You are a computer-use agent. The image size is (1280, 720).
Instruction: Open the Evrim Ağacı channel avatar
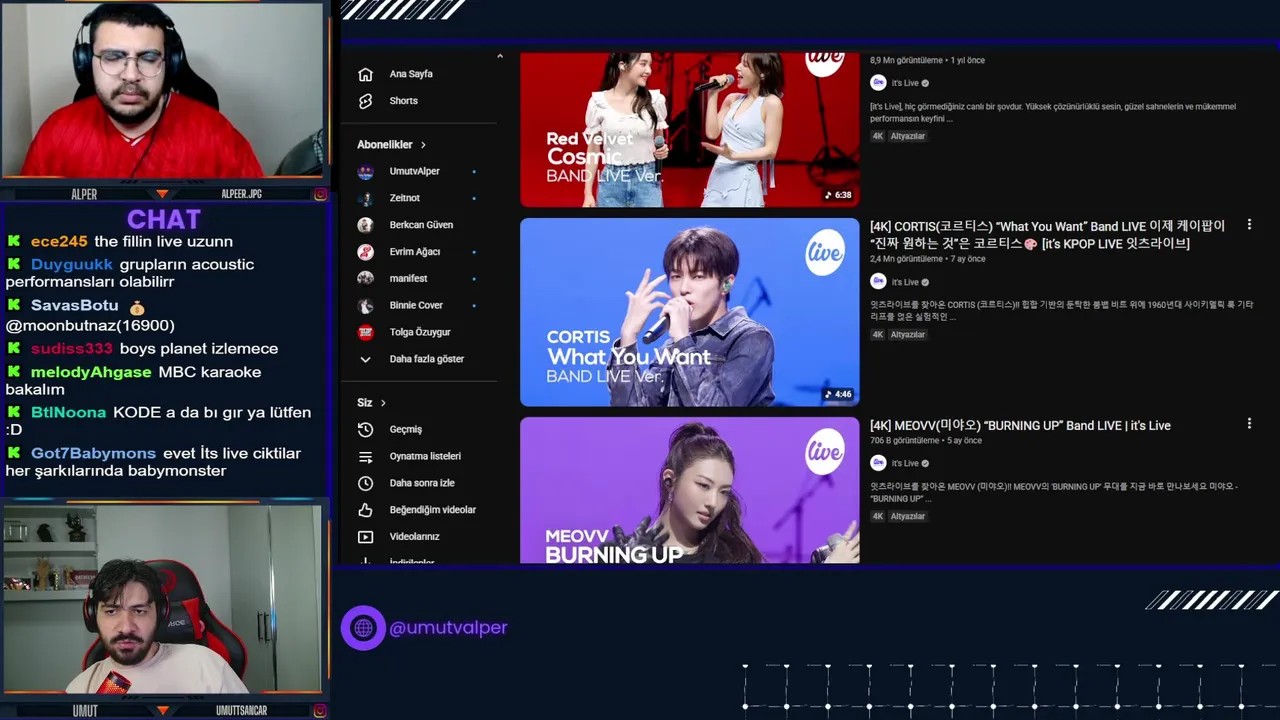point(365,252)
